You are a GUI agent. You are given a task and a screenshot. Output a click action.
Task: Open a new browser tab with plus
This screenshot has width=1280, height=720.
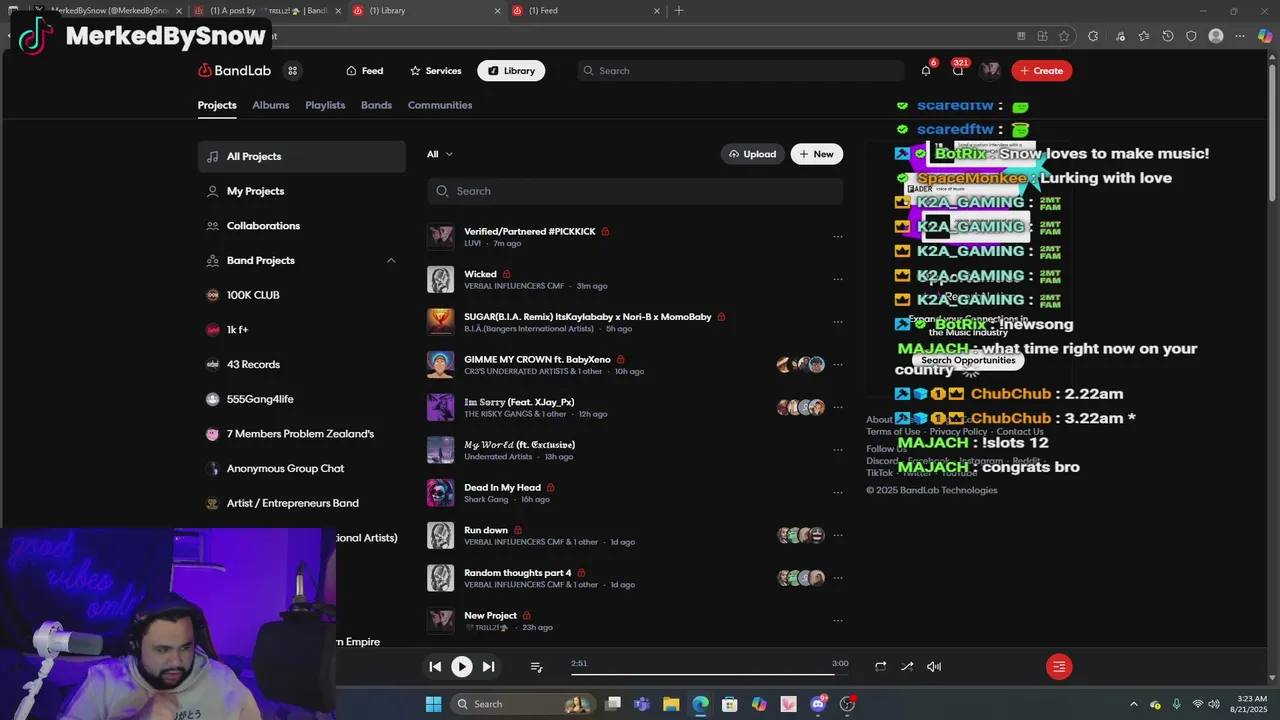pyautogui.click(x=679, y=10)
